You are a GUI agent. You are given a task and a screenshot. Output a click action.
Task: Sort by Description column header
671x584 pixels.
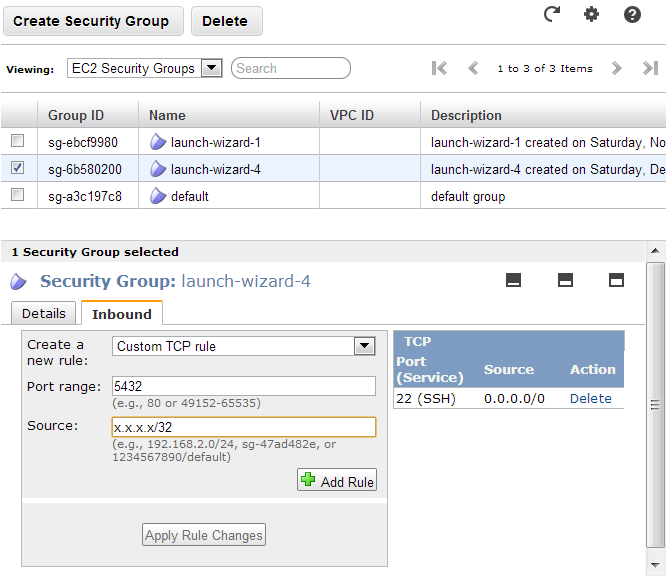pyautogui.click(x=543, y=115)
